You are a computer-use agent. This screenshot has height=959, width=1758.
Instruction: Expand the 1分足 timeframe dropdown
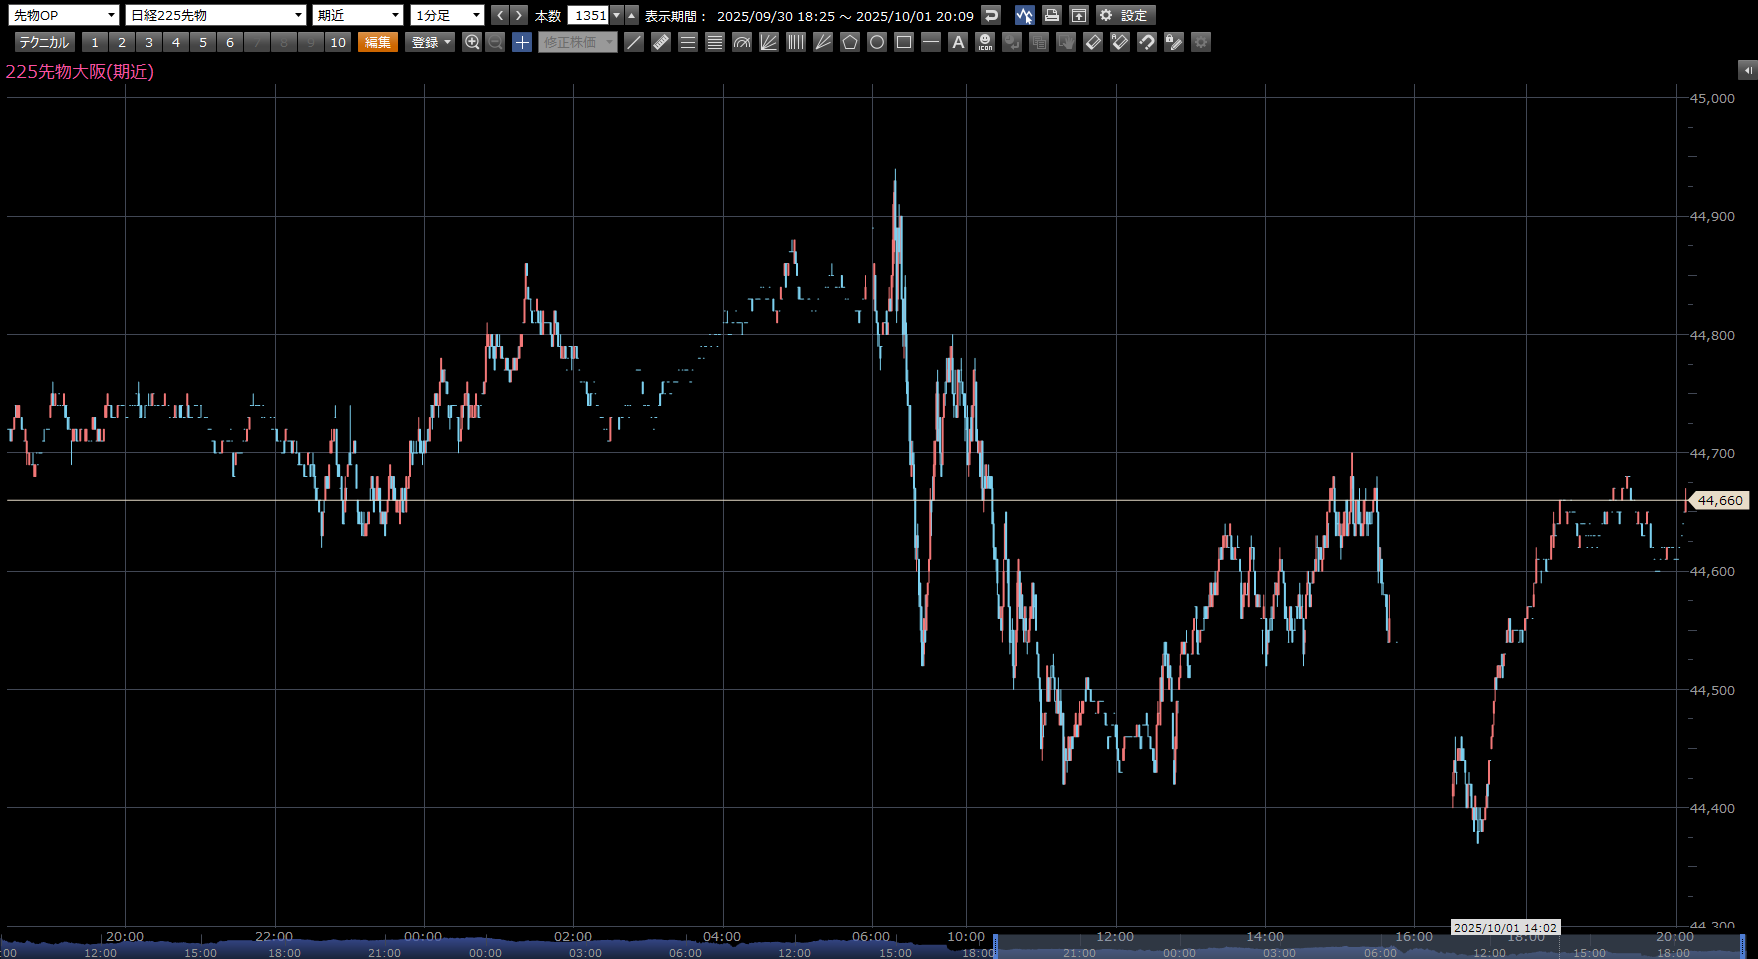(x=448, y=15)
